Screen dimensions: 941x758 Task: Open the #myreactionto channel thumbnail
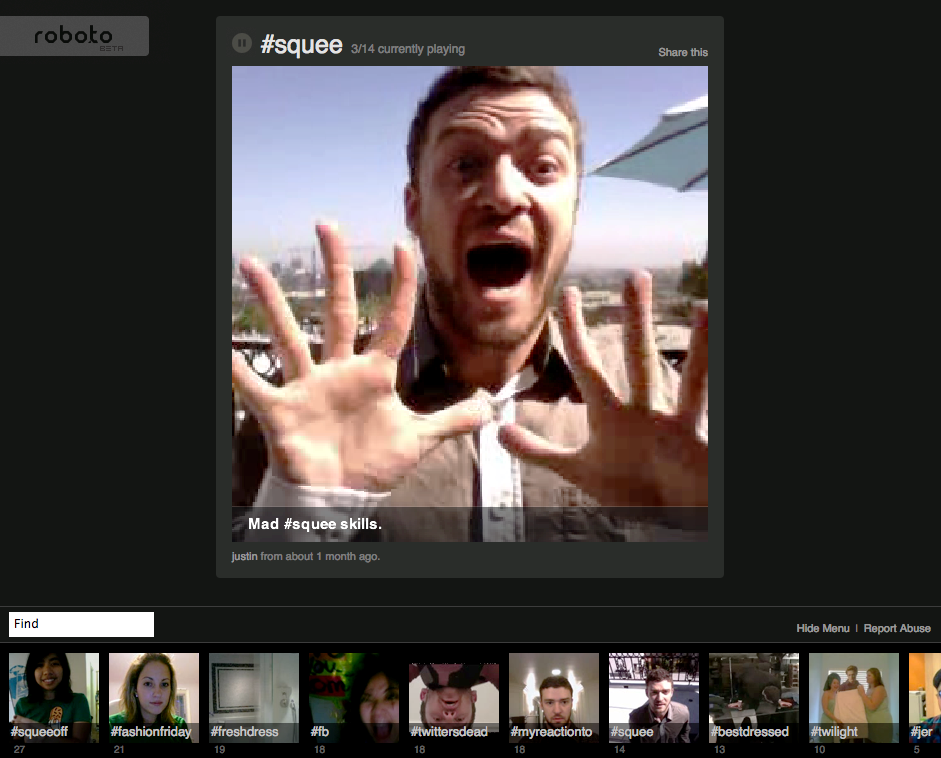pyautogui.click(x=554, y=697)
